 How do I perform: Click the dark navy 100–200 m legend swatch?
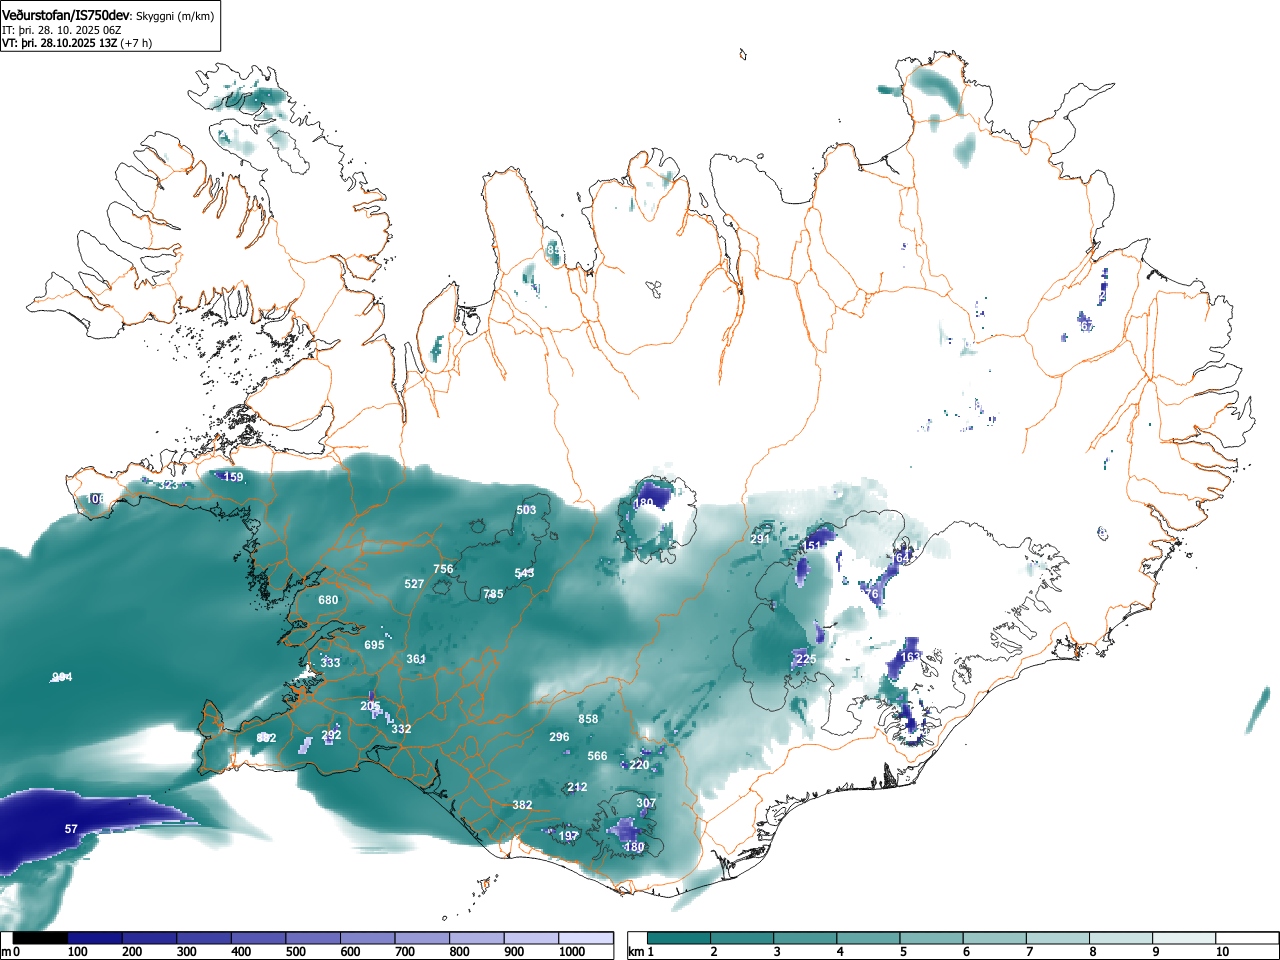95,938
